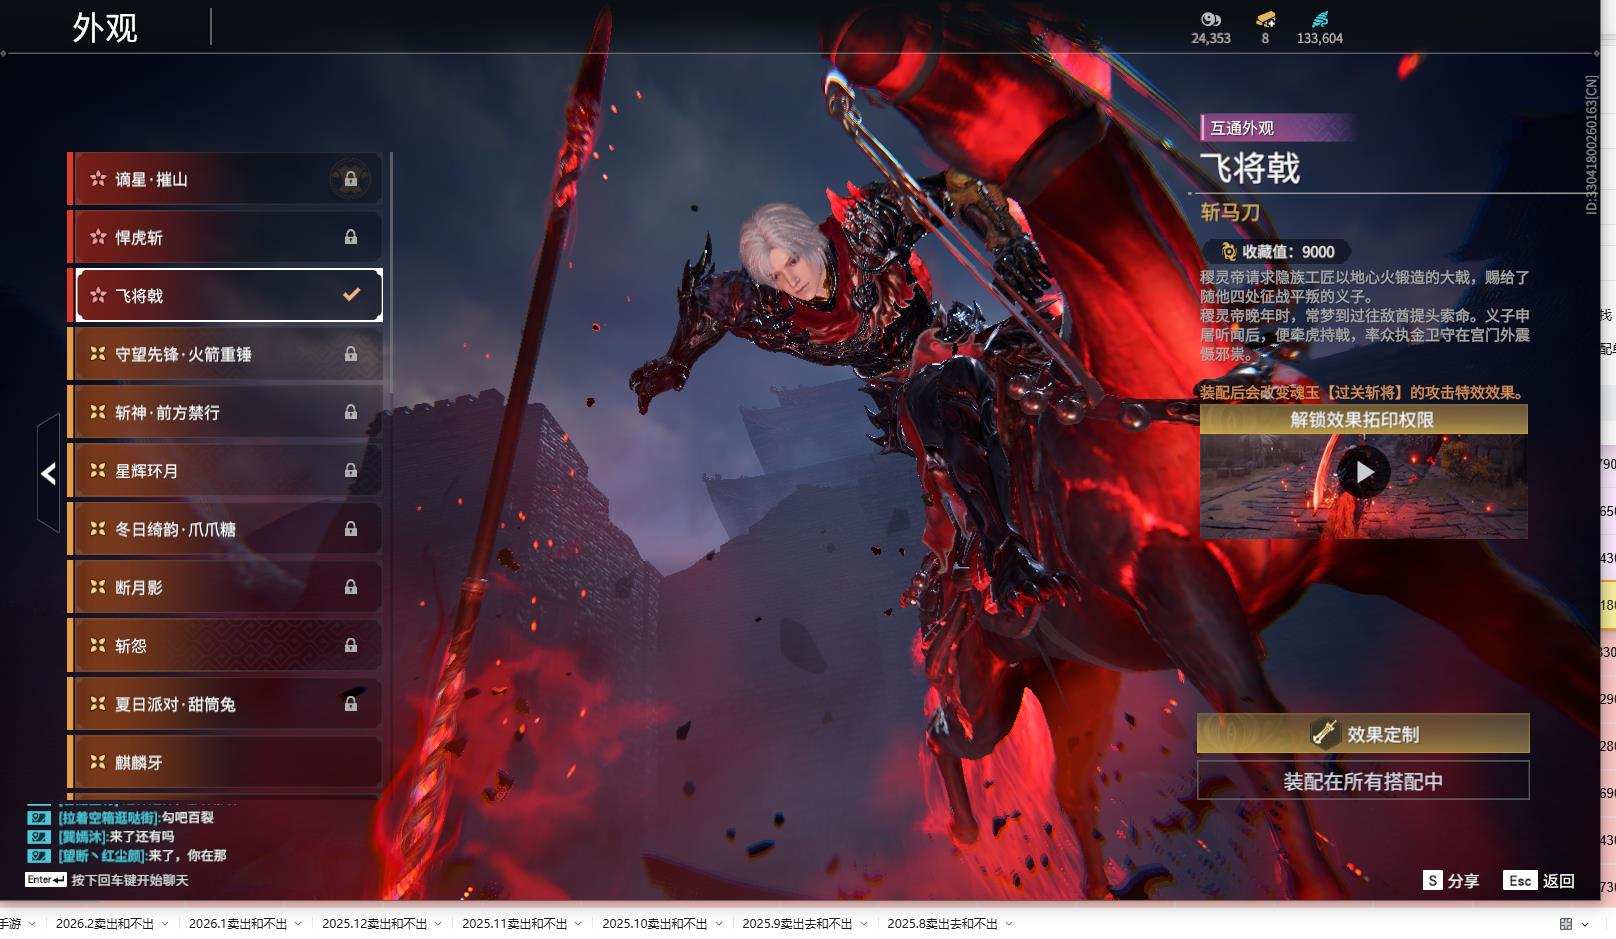Click the 解锁效果拓印权限 banner
Screen dimensions: 1616x939
[x=1363, y=419]
